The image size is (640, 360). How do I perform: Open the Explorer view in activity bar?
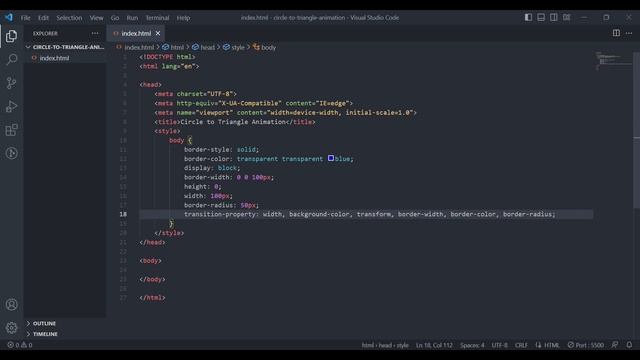11,36
